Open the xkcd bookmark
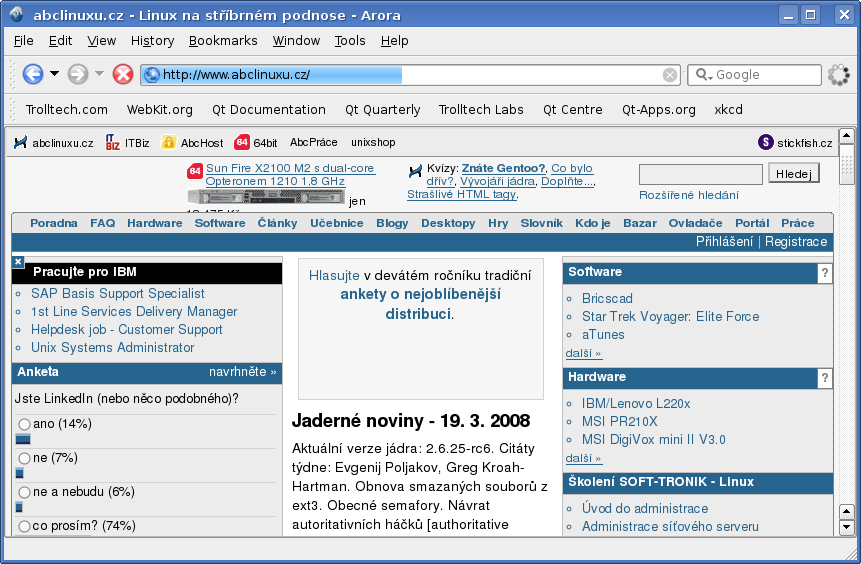This screenshot has height=564, width=861. click(729, 110)
